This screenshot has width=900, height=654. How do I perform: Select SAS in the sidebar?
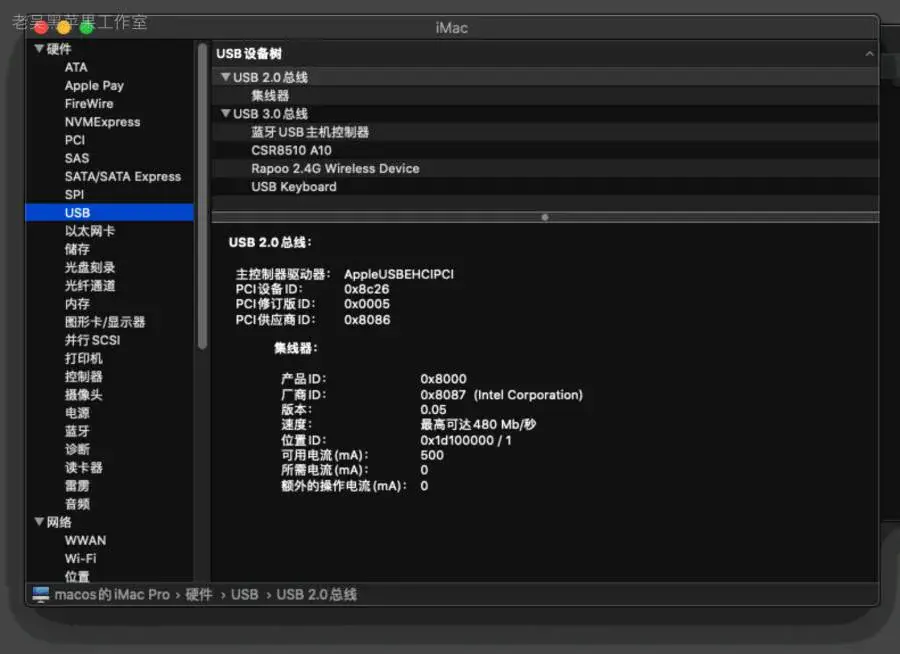click(76, 158)
